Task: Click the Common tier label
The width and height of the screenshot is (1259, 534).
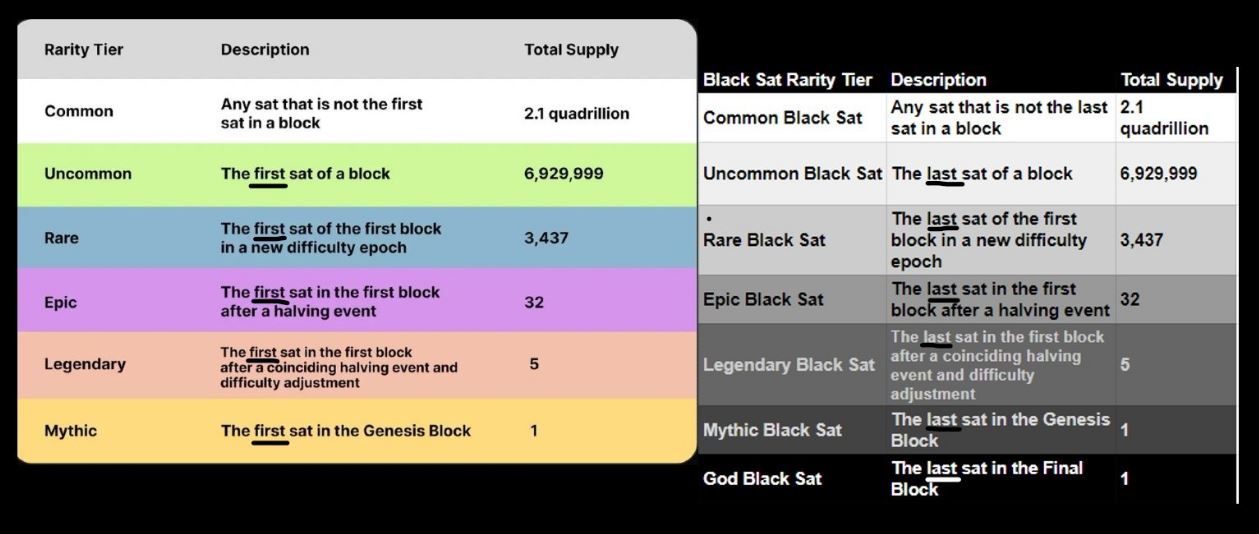Action: pyautogui.click(x=79, y=111)
